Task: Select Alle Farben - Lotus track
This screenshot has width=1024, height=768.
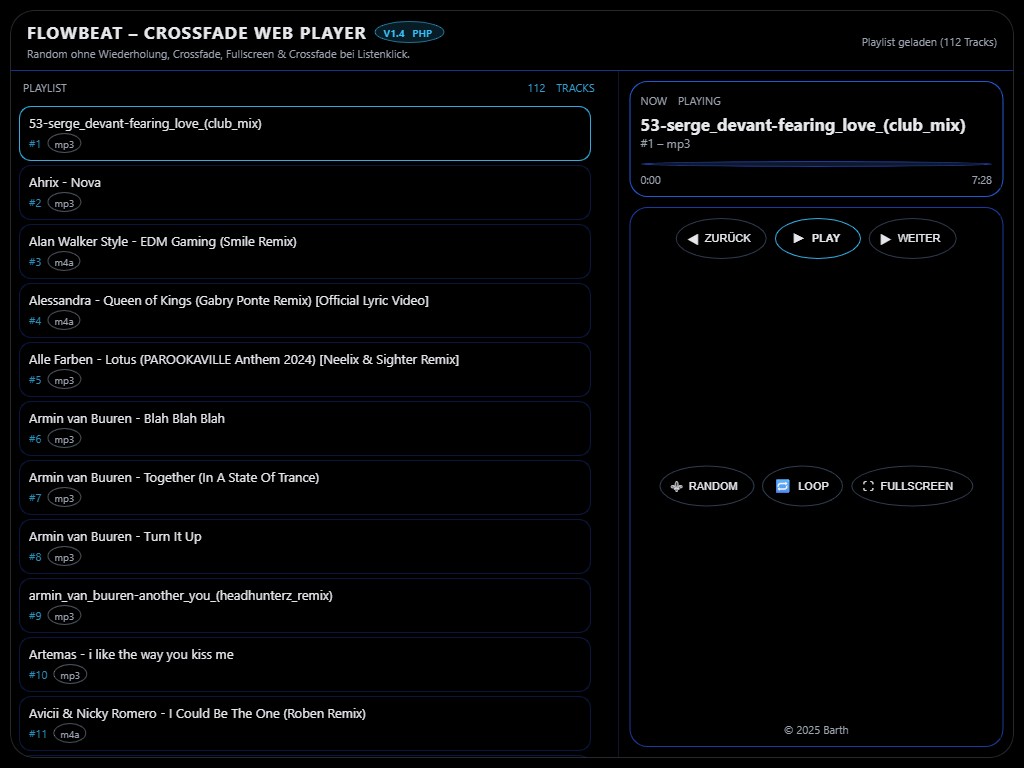Action: point(304,369)
